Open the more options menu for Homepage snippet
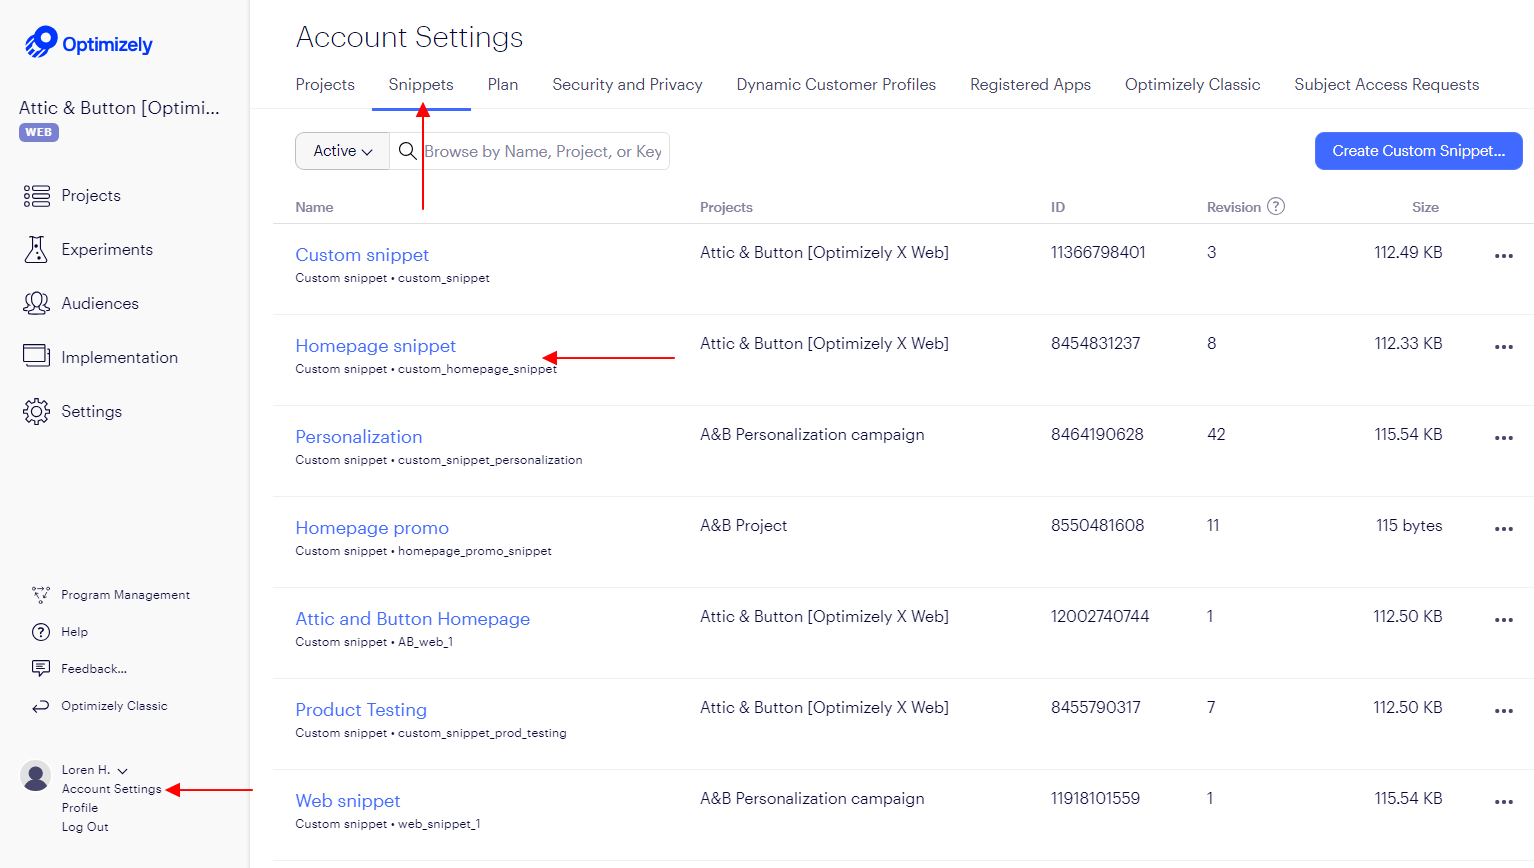The image size is (1534, 868). point(1504,347)
